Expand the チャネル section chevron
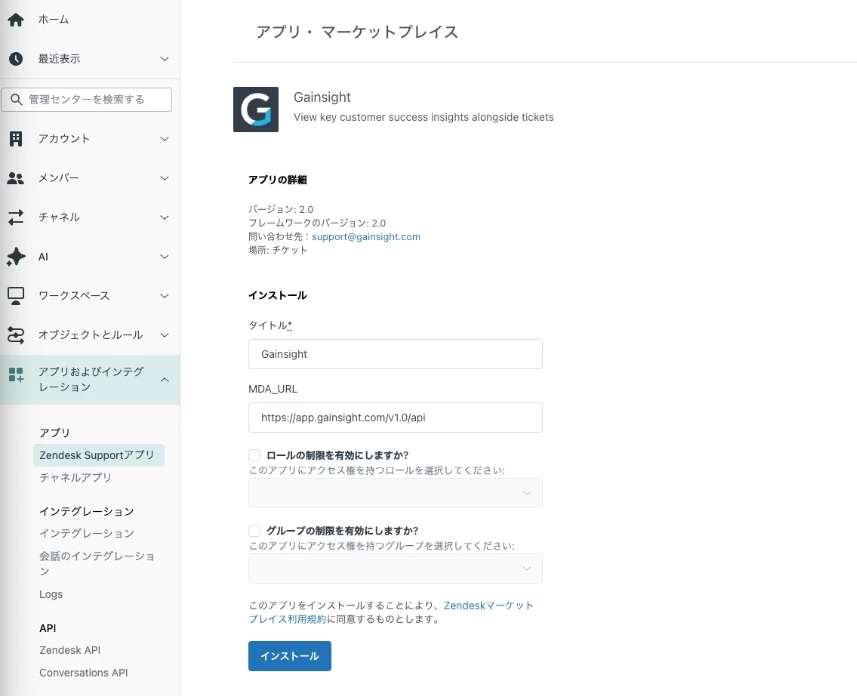 [x=164, y=218]
